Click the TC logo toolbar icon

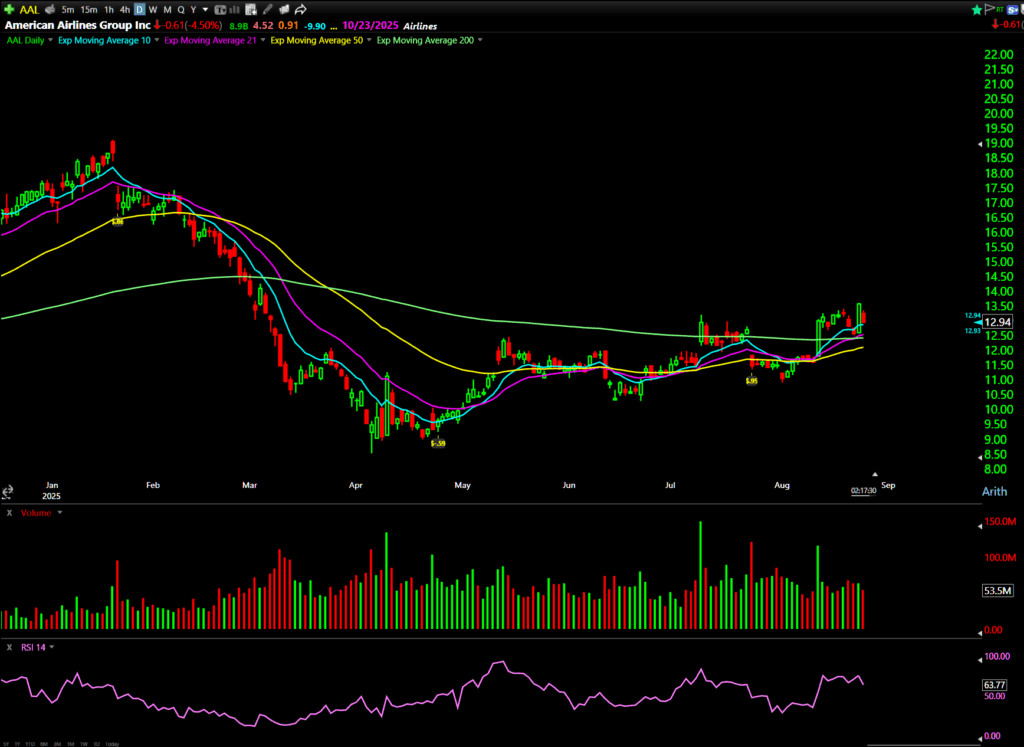coord(220,10)
